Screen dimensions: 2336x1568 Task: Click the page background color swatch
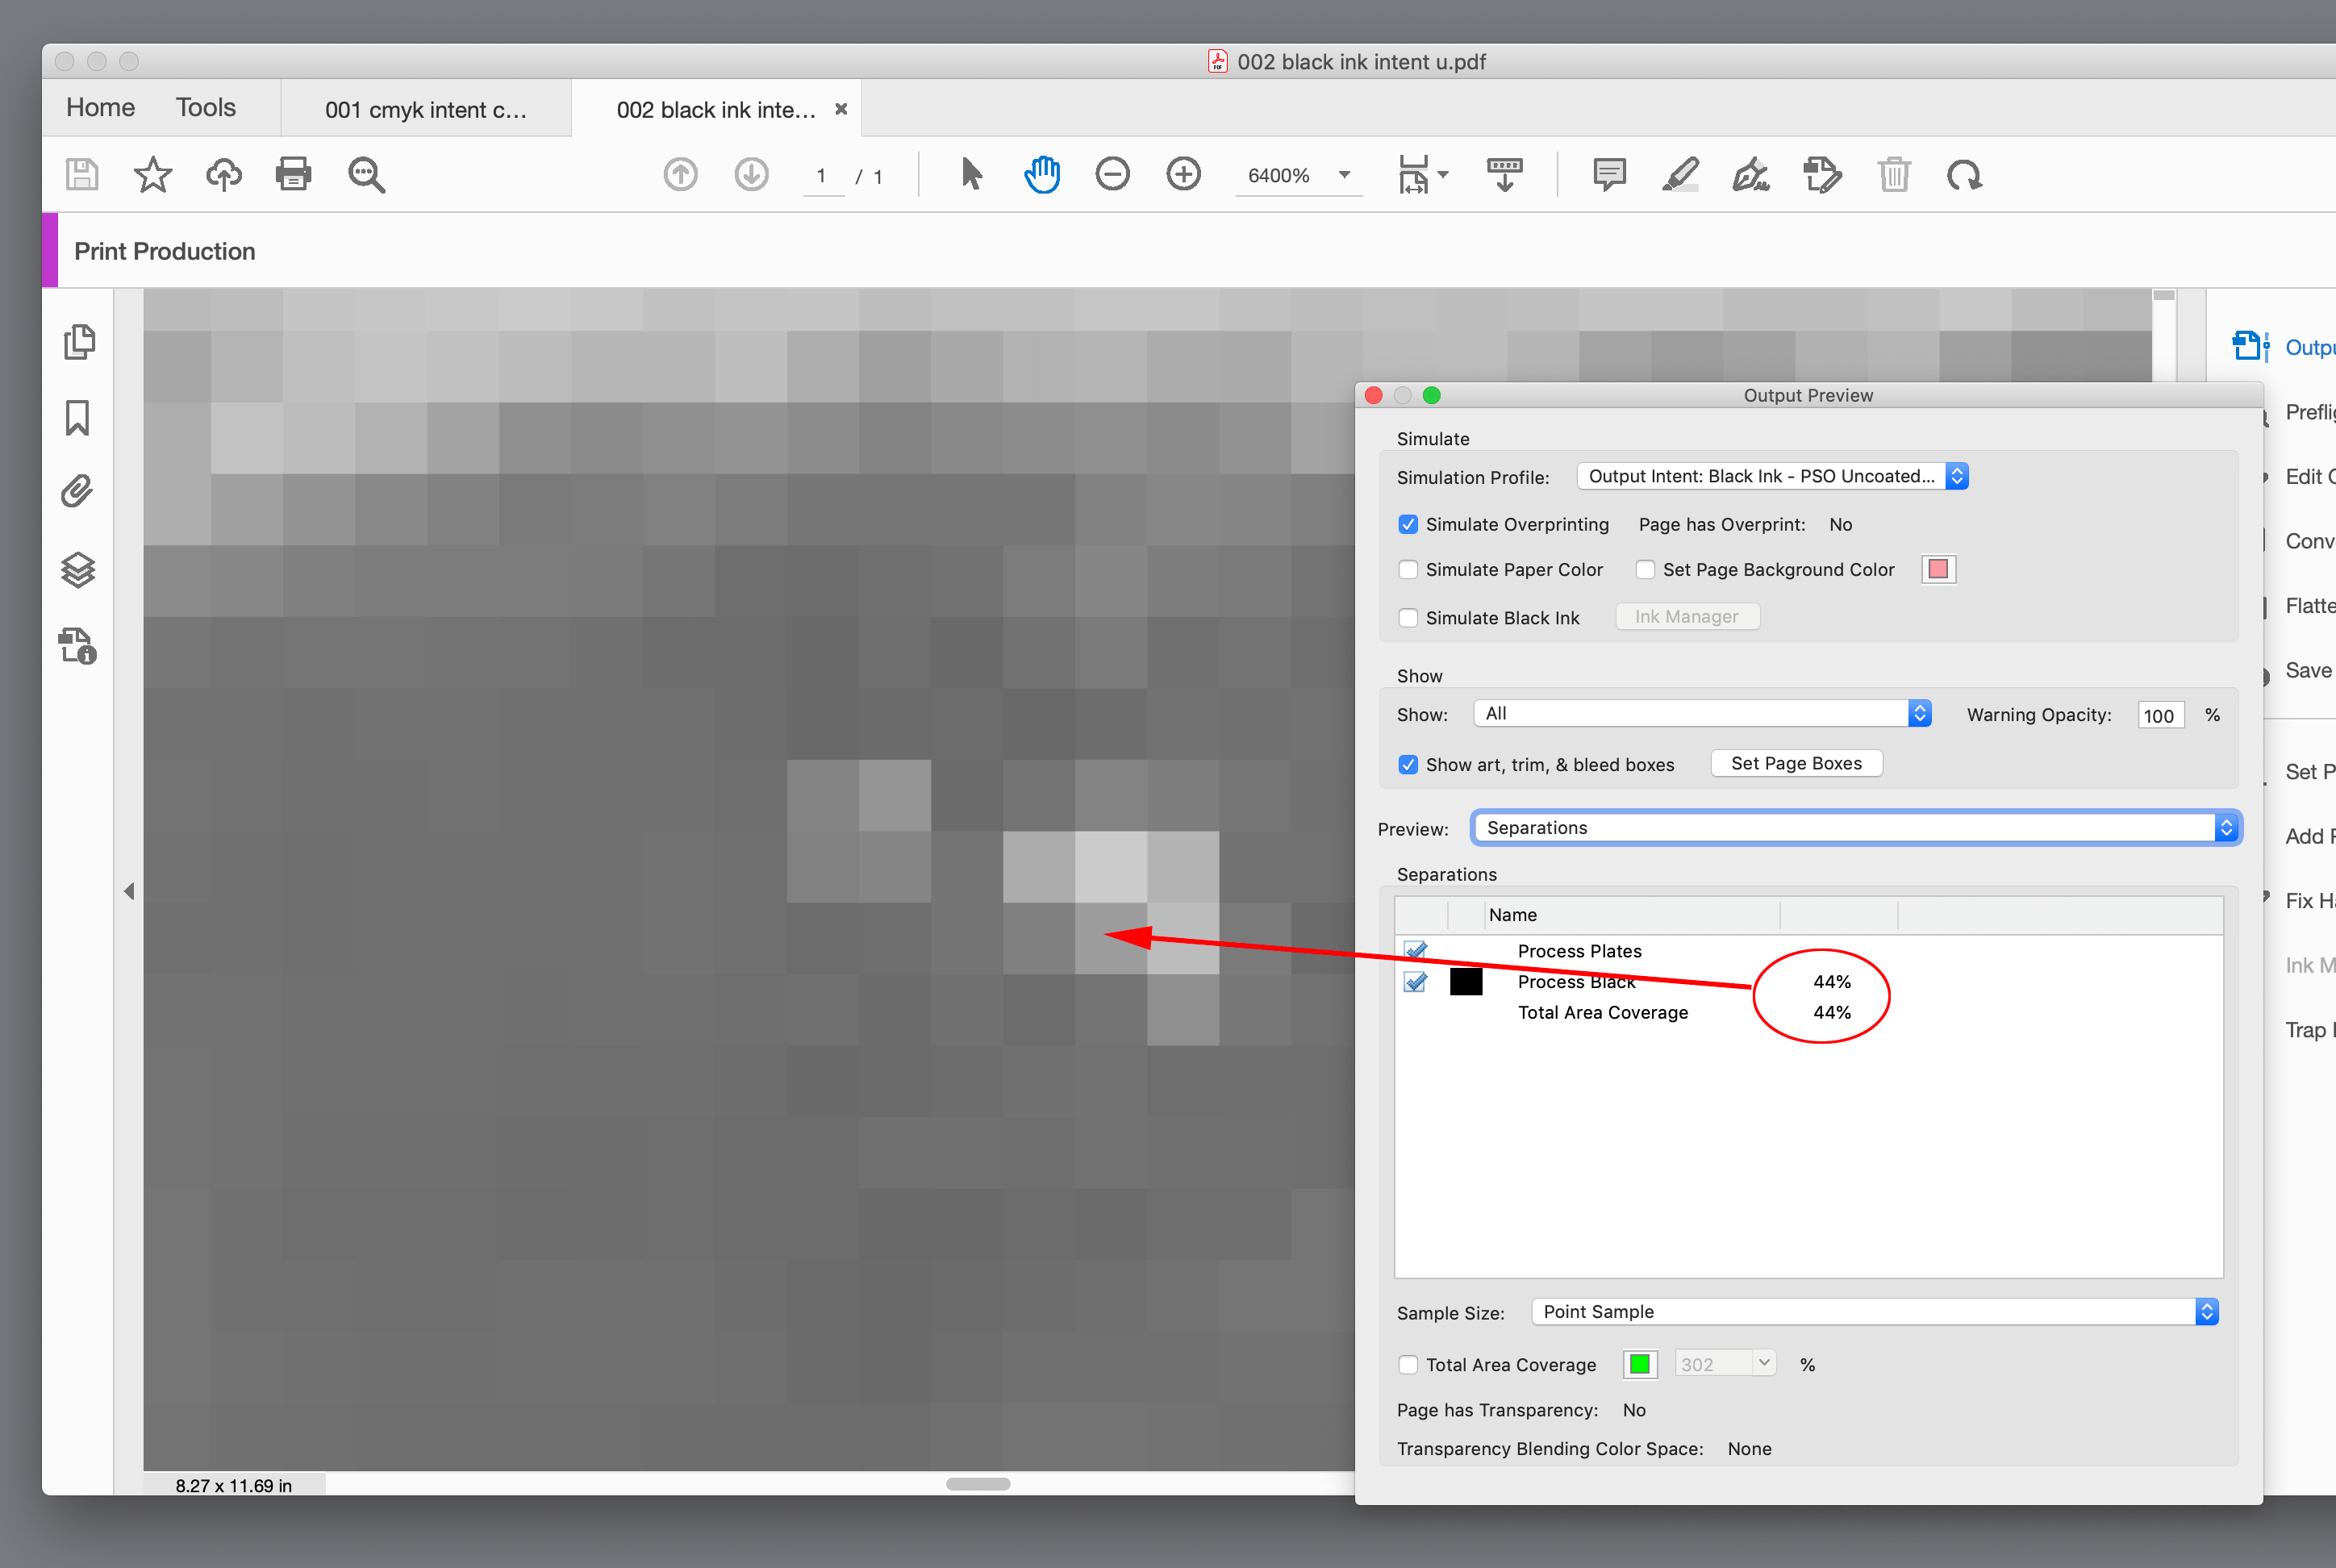coord(1937,568)
